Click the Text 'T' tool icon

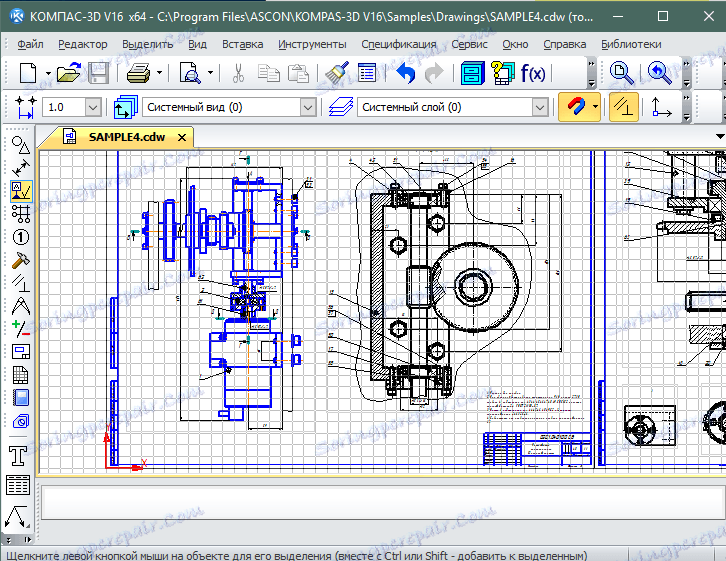tap(18, 456)
